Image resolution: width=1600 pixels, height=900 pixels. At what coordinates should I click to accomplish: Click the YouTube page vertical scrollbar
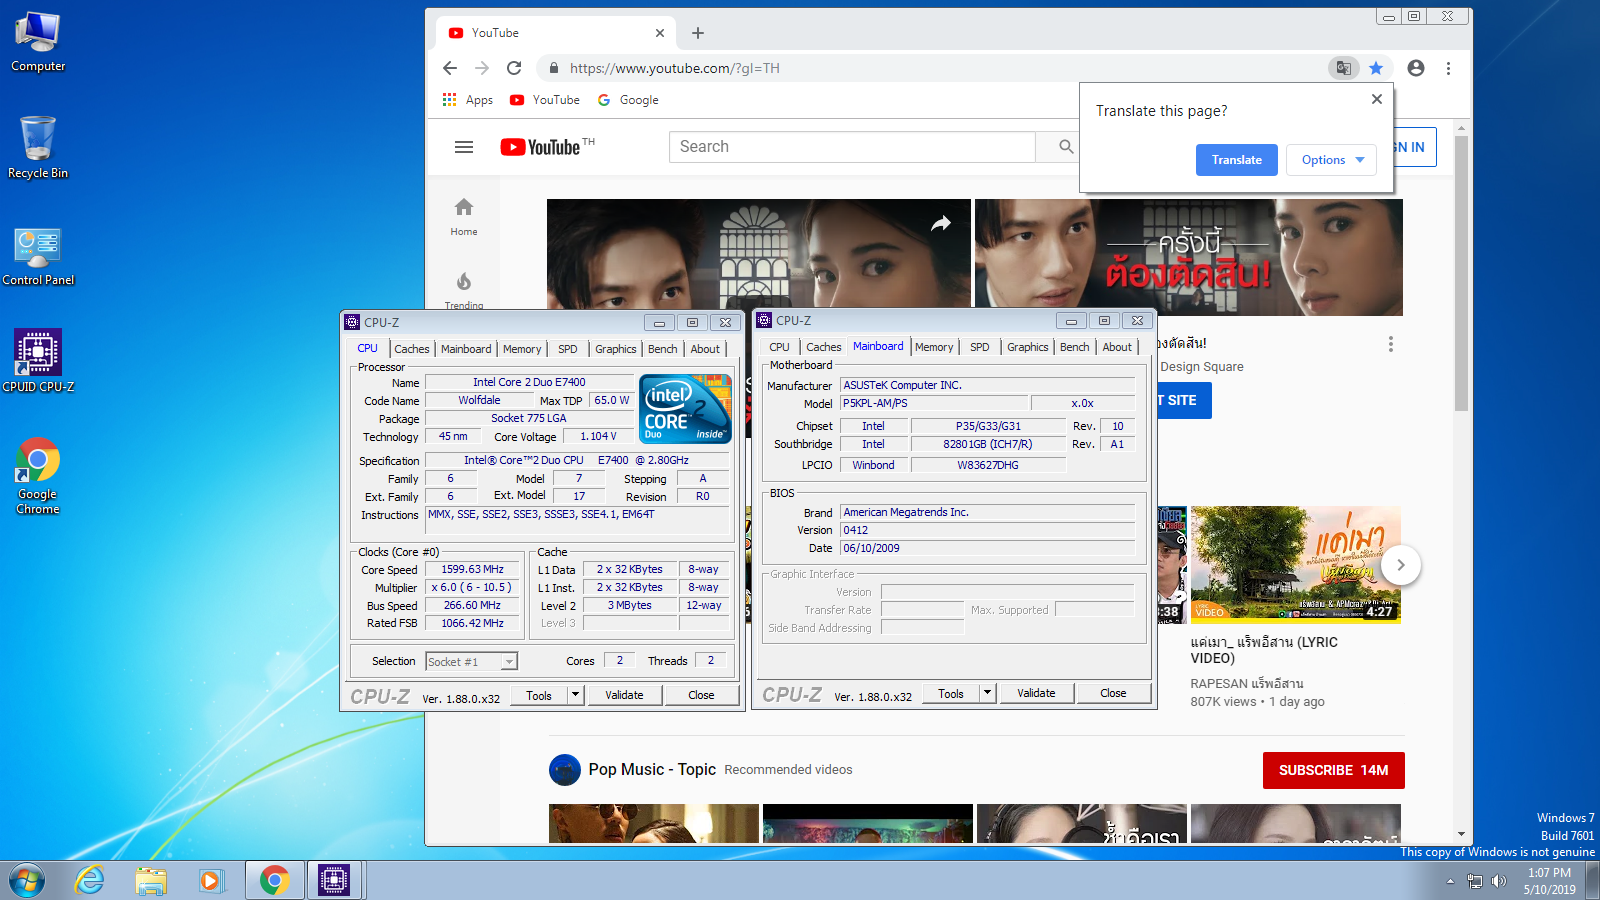pyautogui.click(x=1461, y=273)
